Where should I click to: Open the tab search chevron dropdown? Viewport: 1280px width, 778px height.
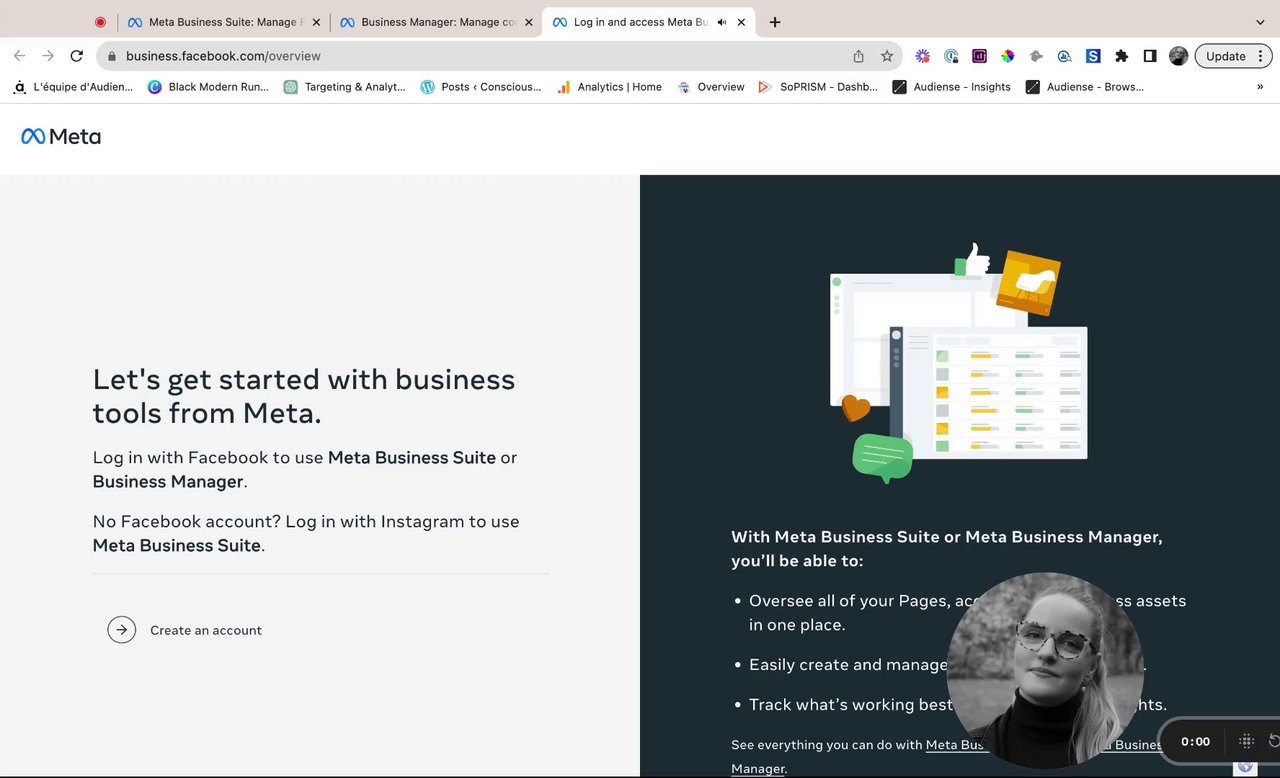point(1260,22)
